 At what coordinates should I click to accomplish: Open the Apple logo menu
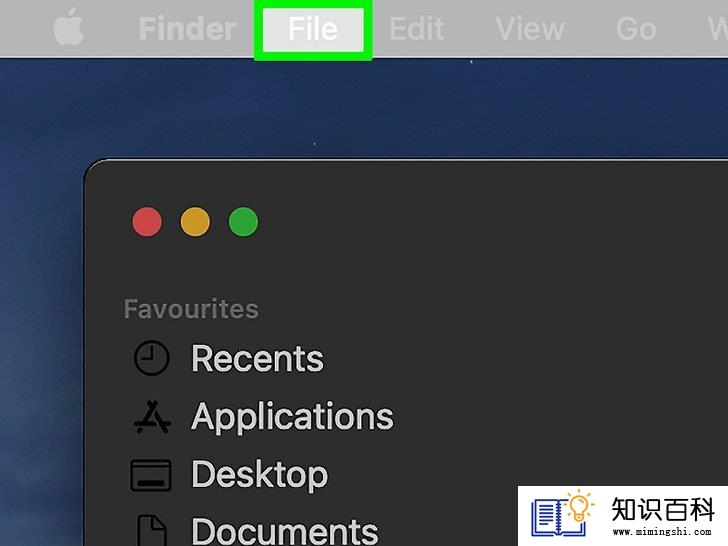68,27
